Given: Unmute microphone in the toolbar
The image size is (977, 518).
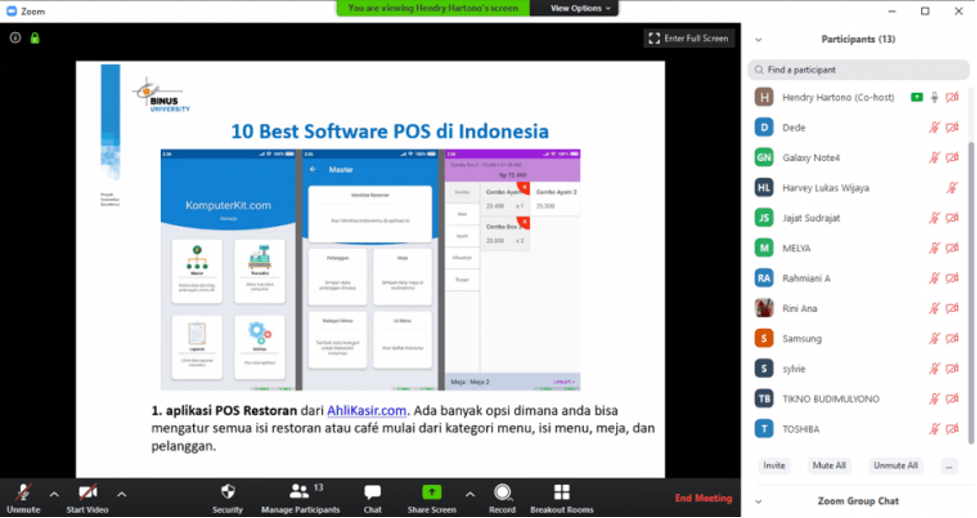Looking at the screenshot, I should tap(24, 498).
